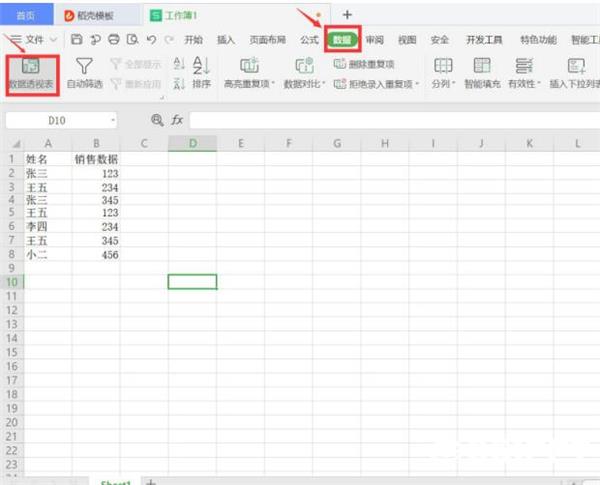Switch to the 页面布局 ribbon tab
Viewport: 600px width, 485px height.
coord(268,39)
